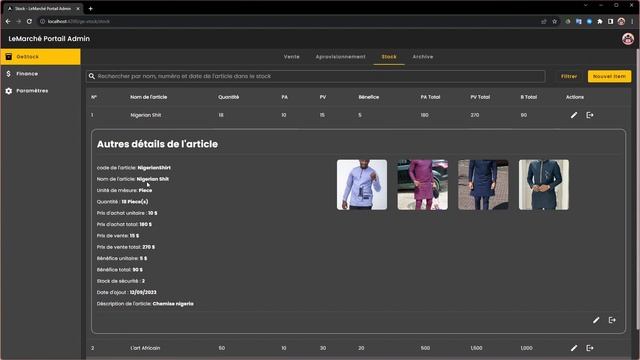640x360 pixels.
Task: Click the Autres détails de l'article heading
Action: (157, 144)
